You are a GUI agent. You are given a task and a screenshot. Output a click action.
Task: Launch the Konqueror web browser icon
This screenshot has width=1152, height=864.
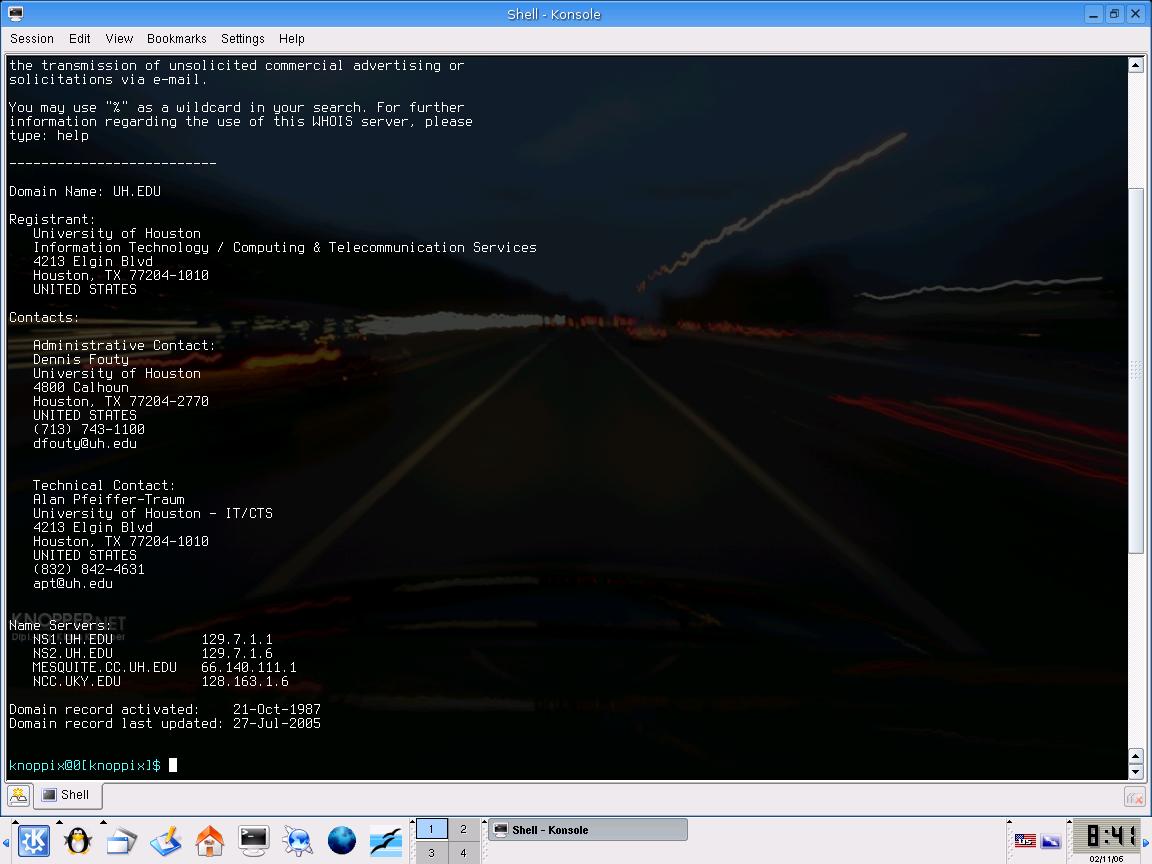298,840
